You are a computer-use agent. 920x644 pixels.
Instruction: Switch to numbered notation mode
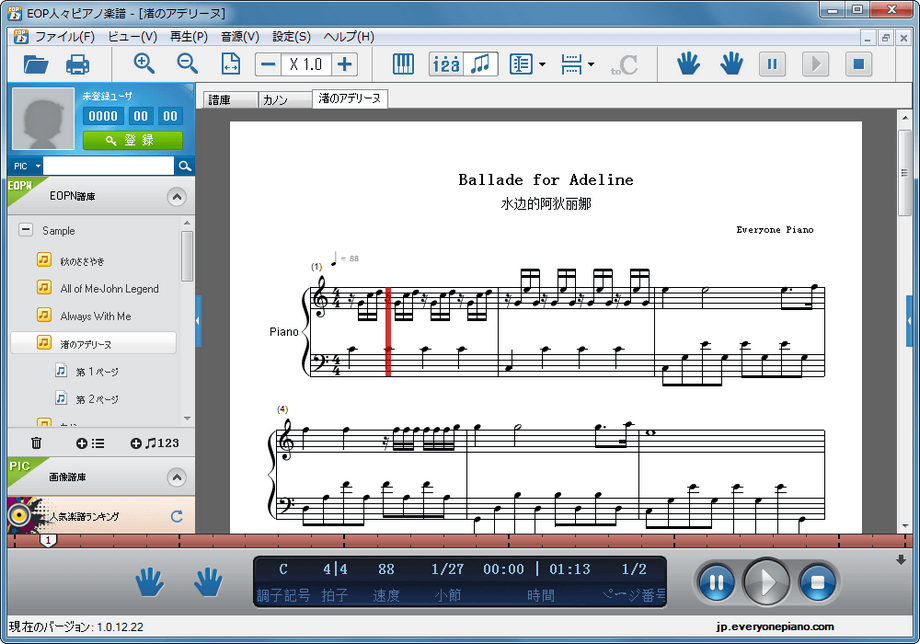tap(447, 64)
